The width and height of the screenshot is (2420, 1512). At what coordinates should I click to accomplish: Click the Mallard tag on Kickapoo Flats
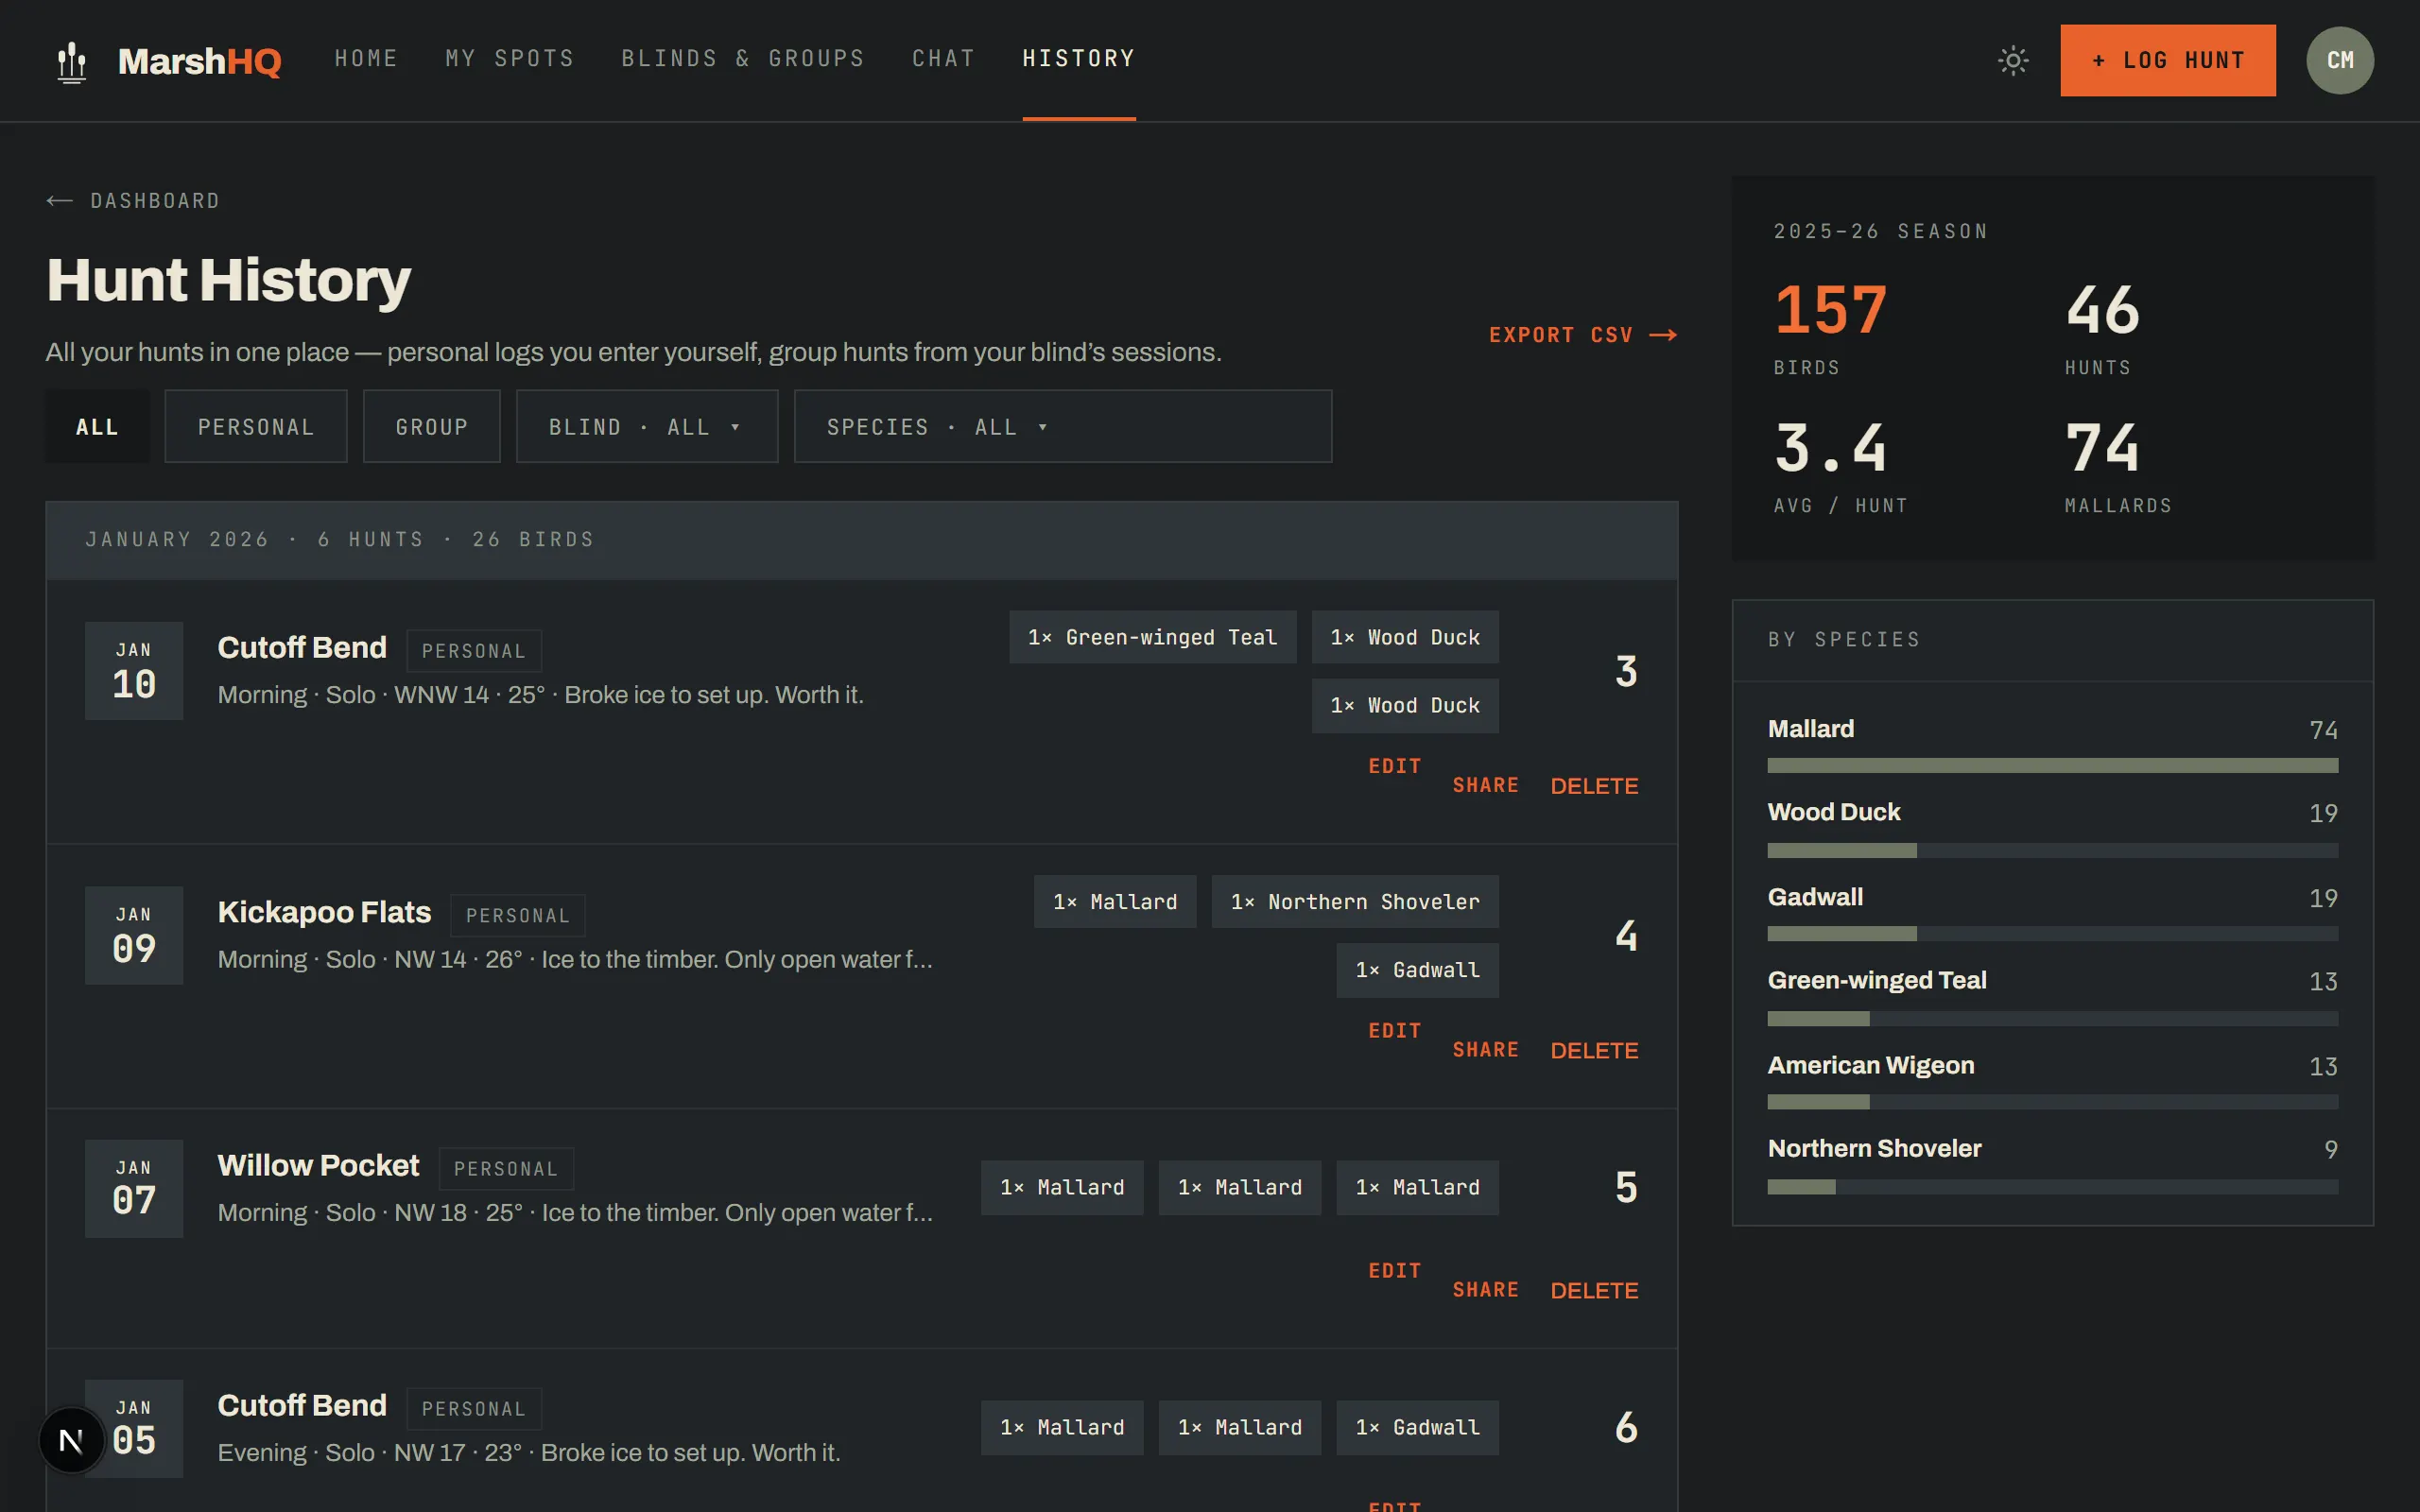[1115, 902]
